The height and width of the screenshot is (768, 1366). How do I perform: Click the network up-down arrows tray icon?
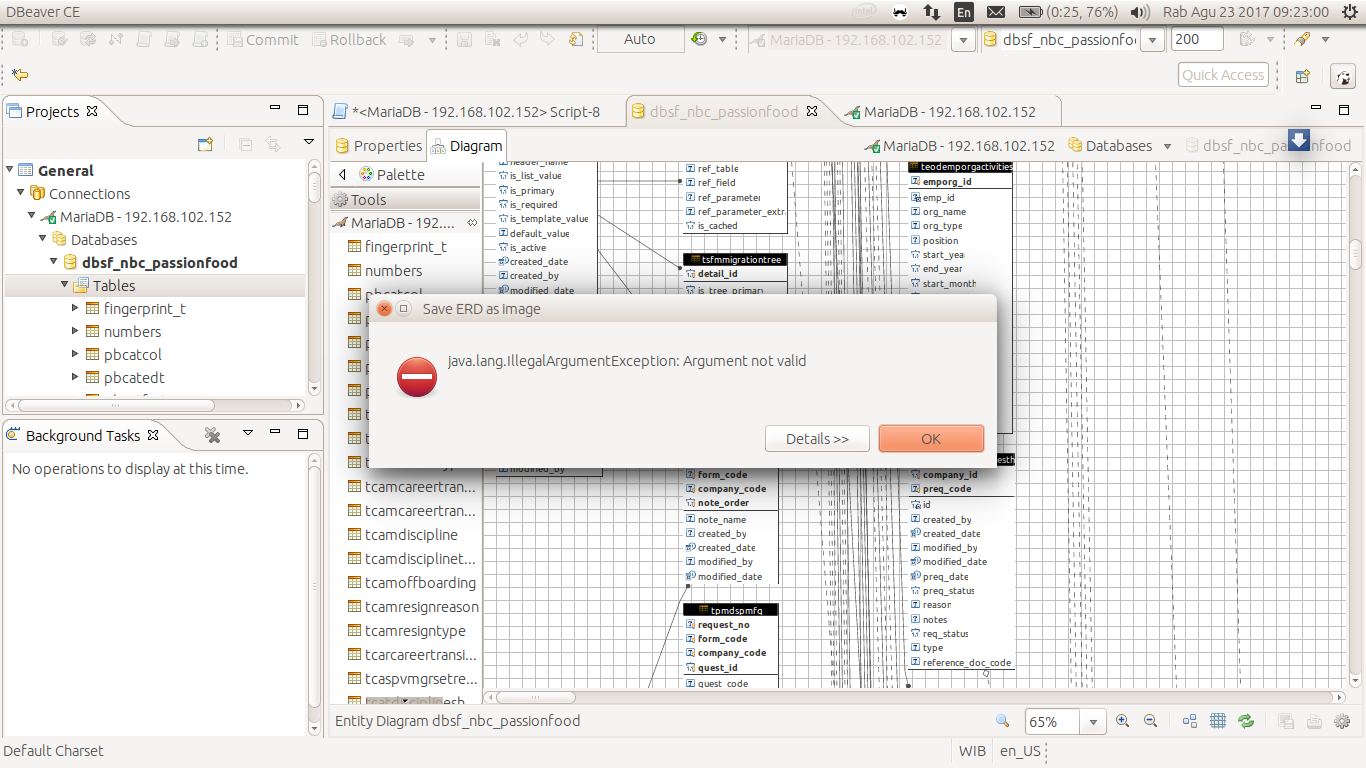tap(931, 12)
